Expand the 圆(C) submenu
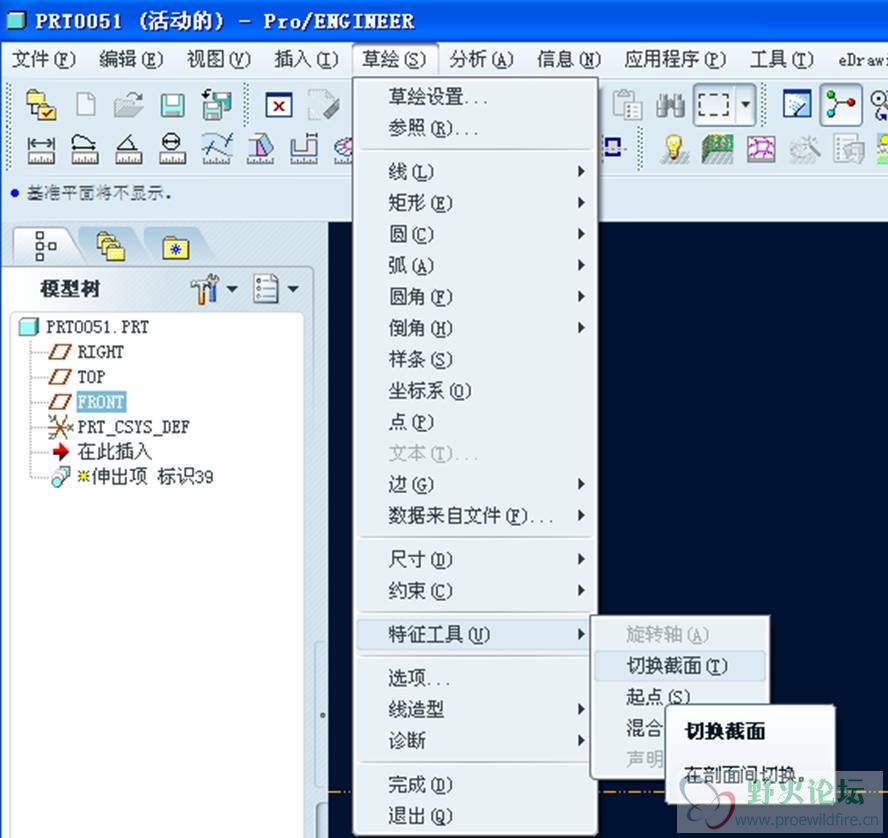Viewport: 888px width, 838px height. click(475, 233)
